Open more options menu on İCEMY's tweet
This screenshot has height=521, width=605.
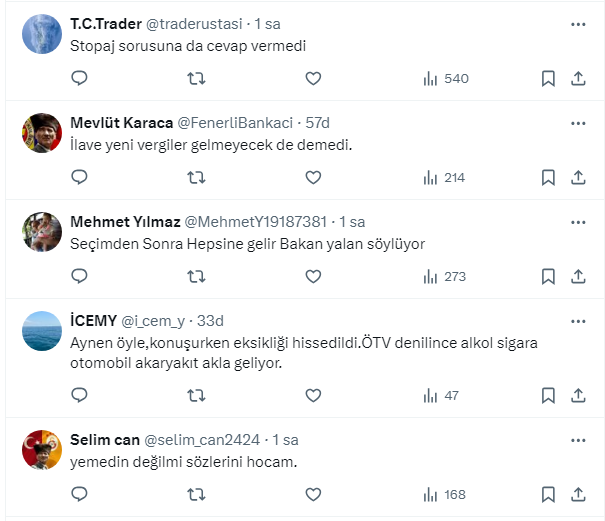coord(578,320)
